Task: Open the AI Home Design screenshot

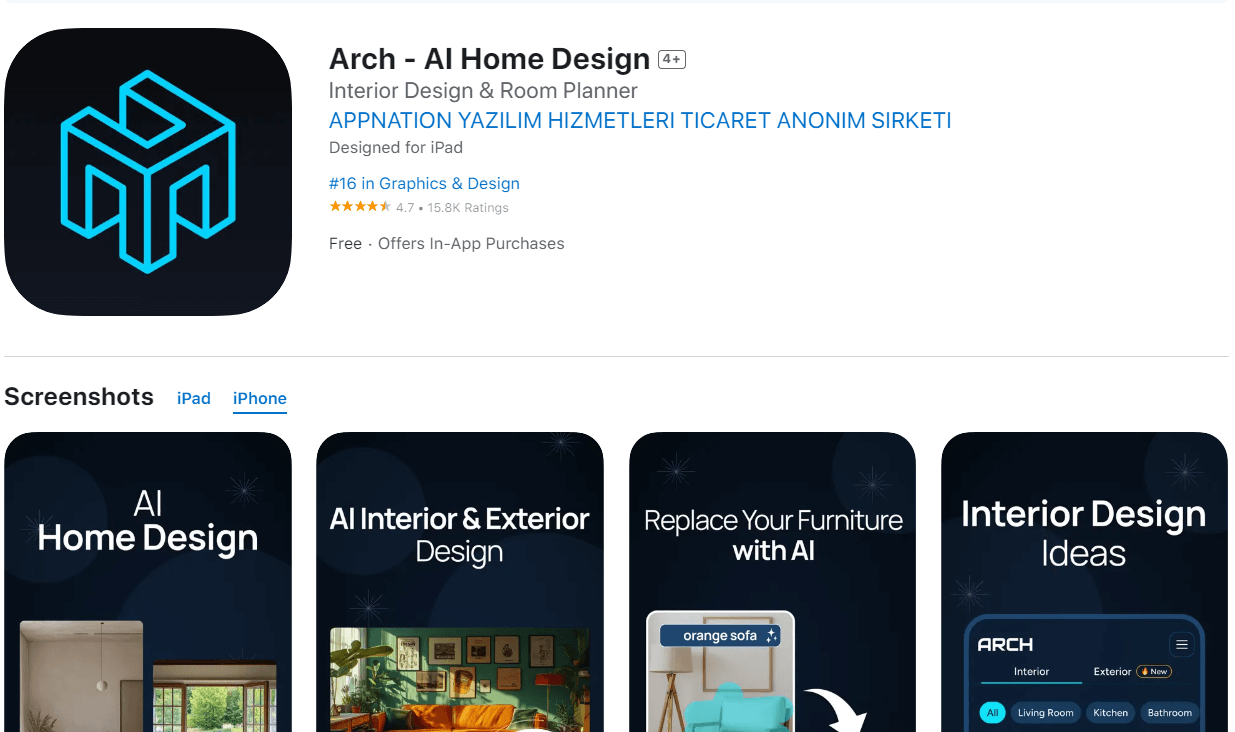Action: (148, 582)
